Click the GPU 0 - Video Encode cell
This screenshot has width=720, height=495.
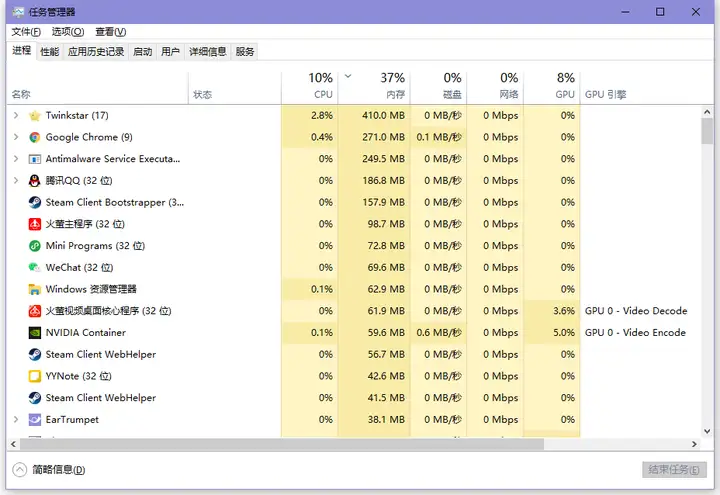(635, 332)
